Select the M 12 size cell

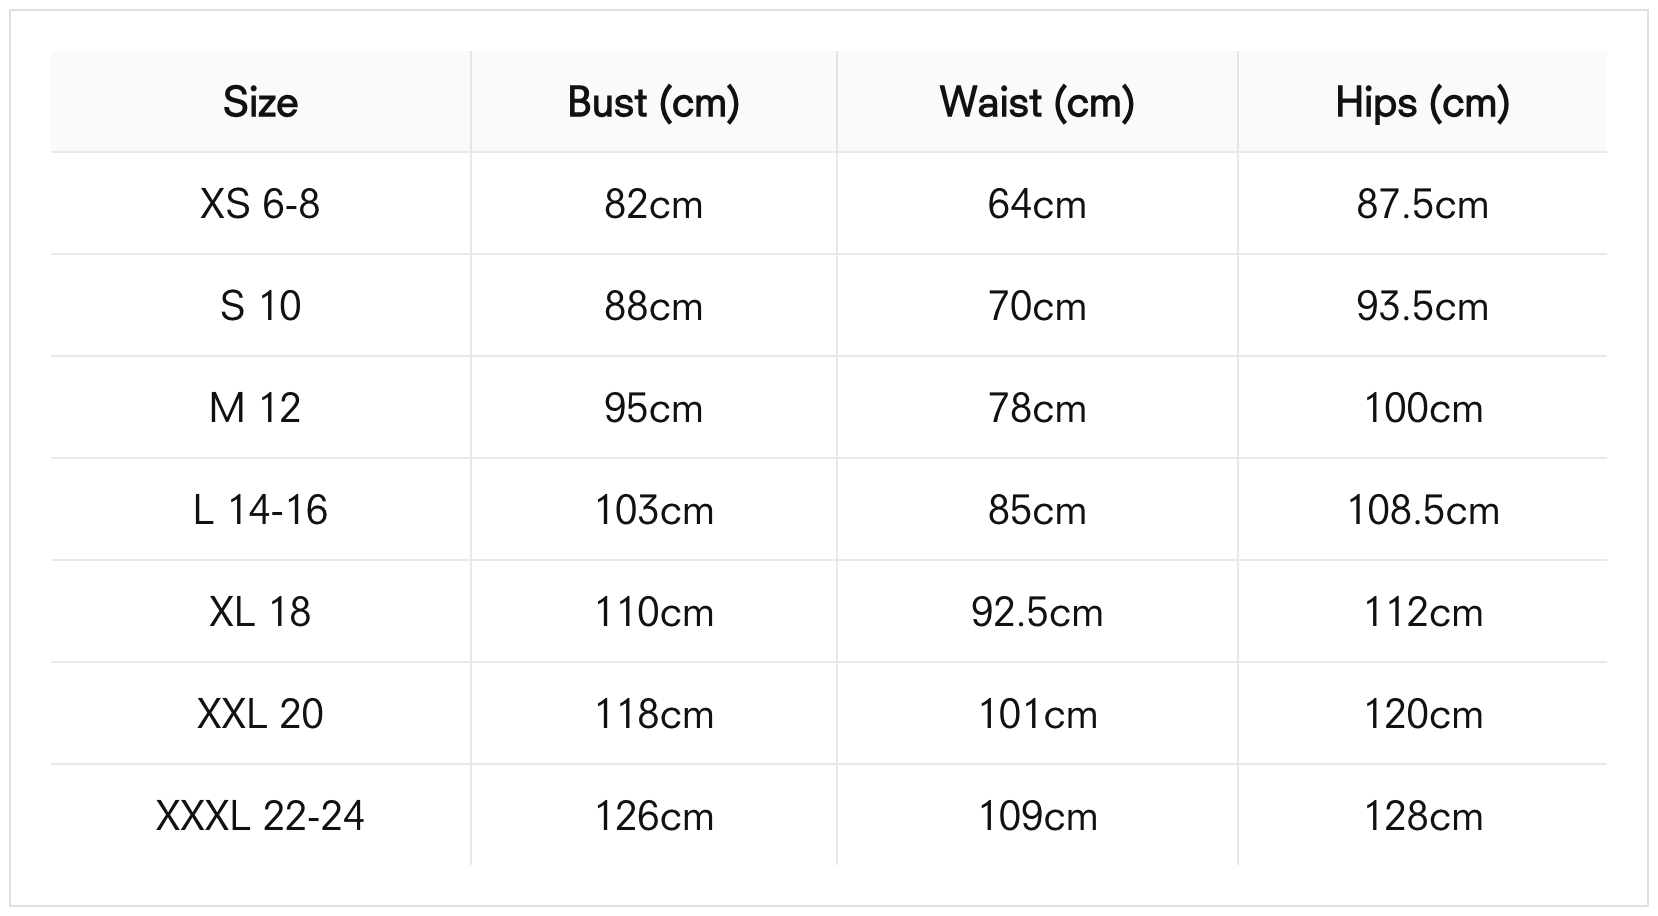click(255, 408)
